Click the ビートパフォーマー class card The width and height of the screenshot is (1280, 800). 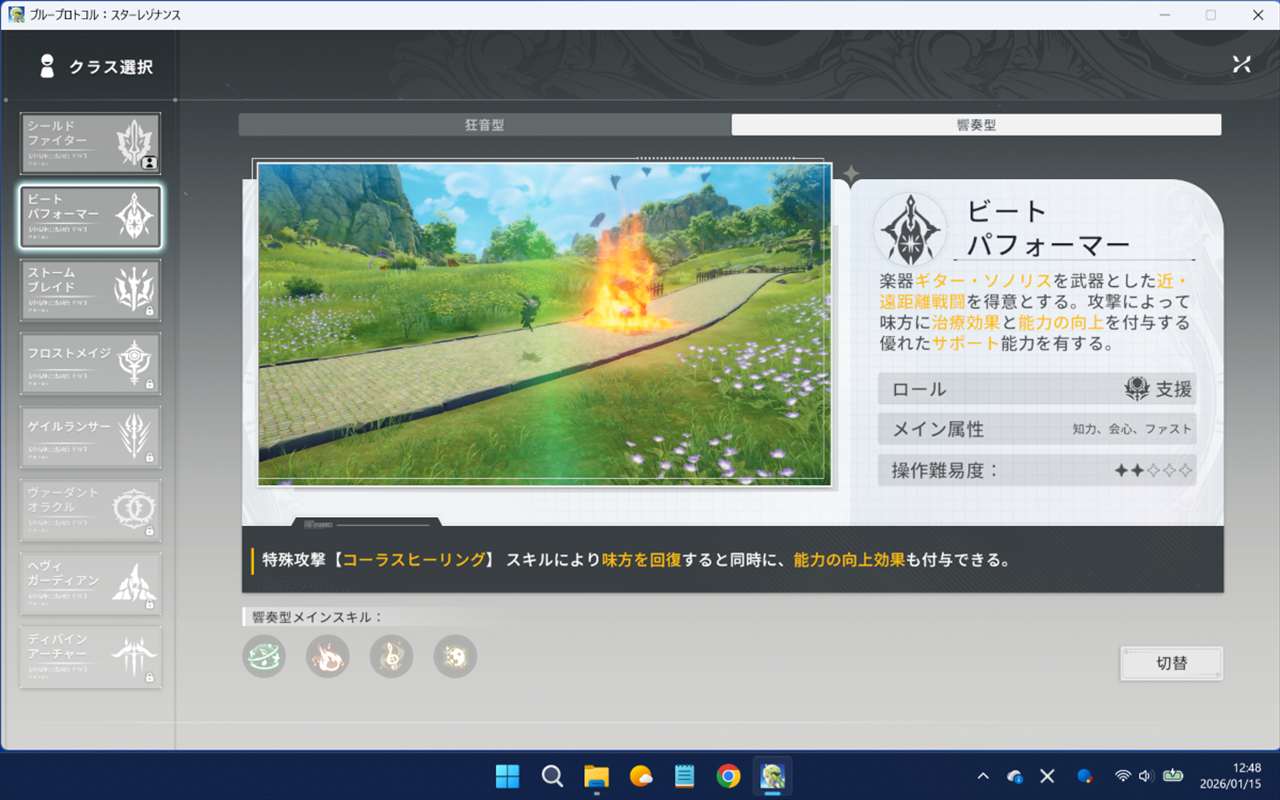tap(90, 216)
